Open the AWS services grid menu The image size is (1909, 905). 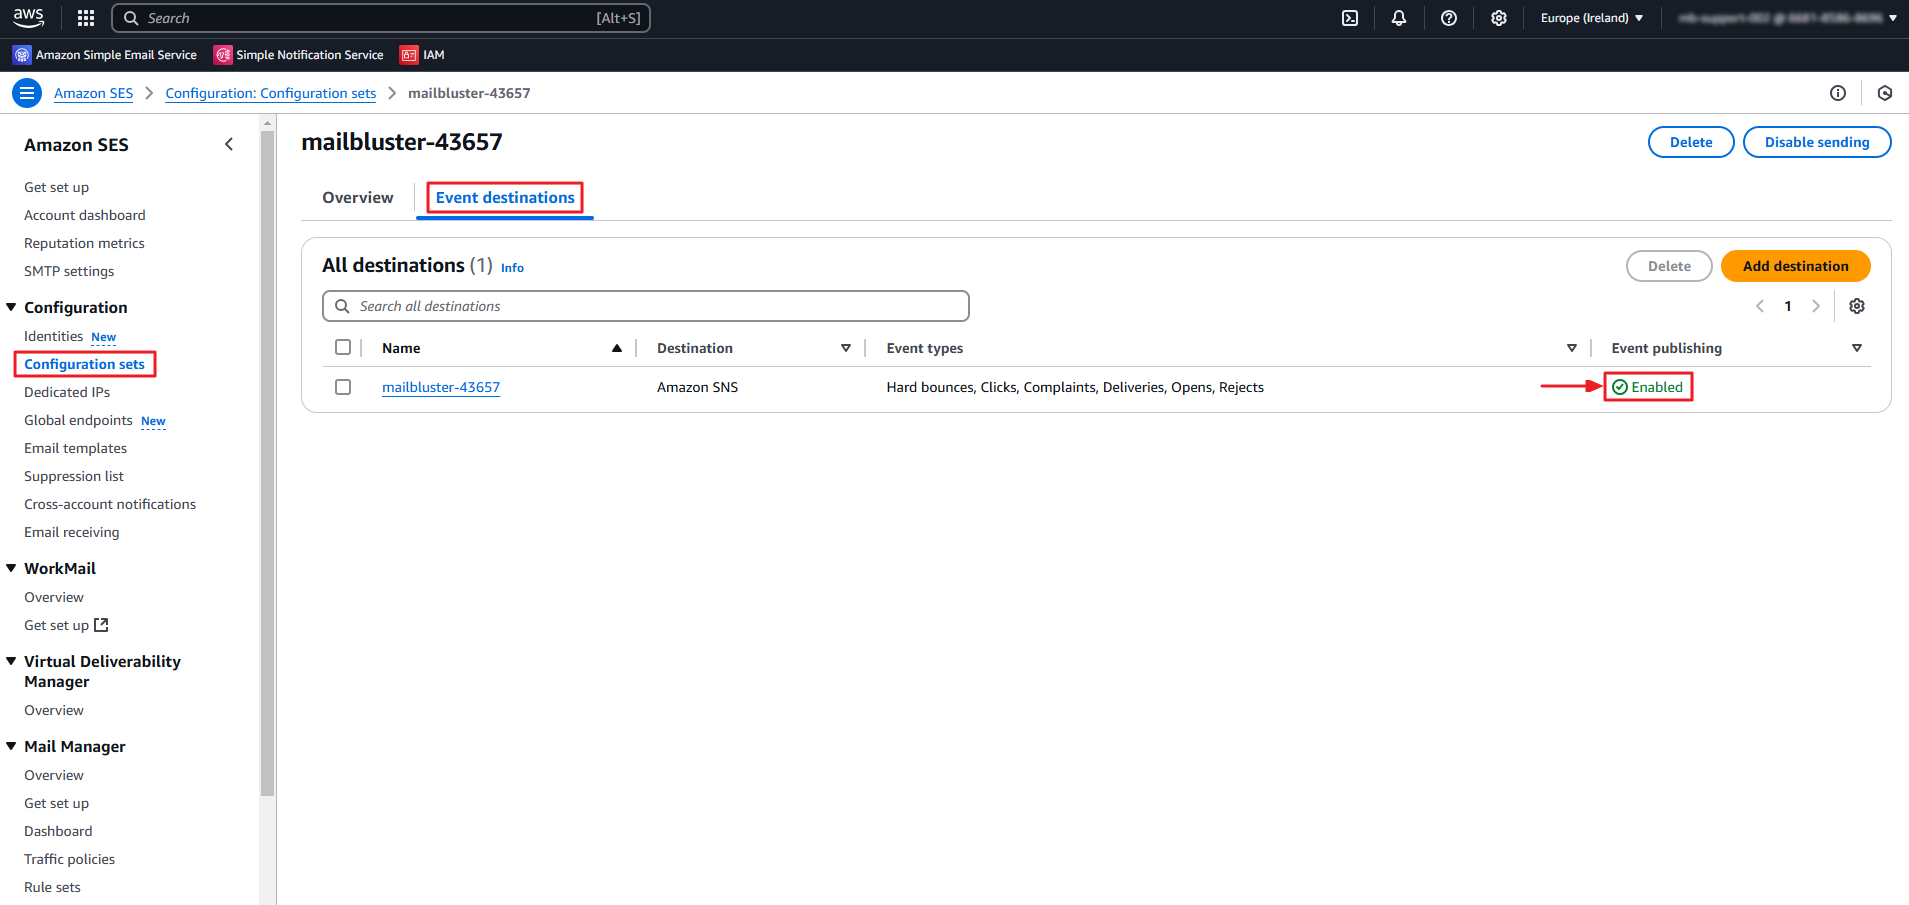click(x=86, y=18)
